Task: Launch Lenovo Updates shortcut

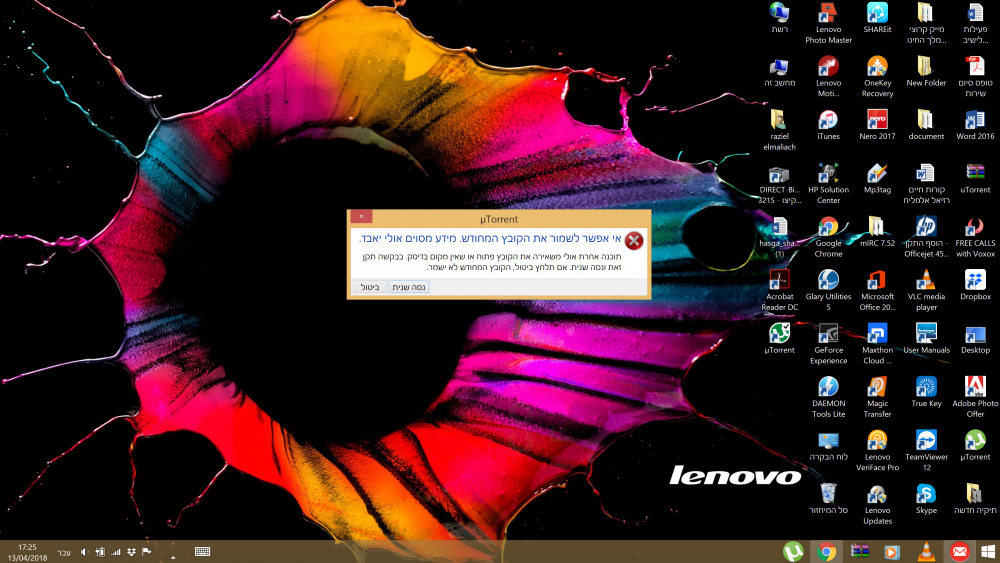Action: 878,504
